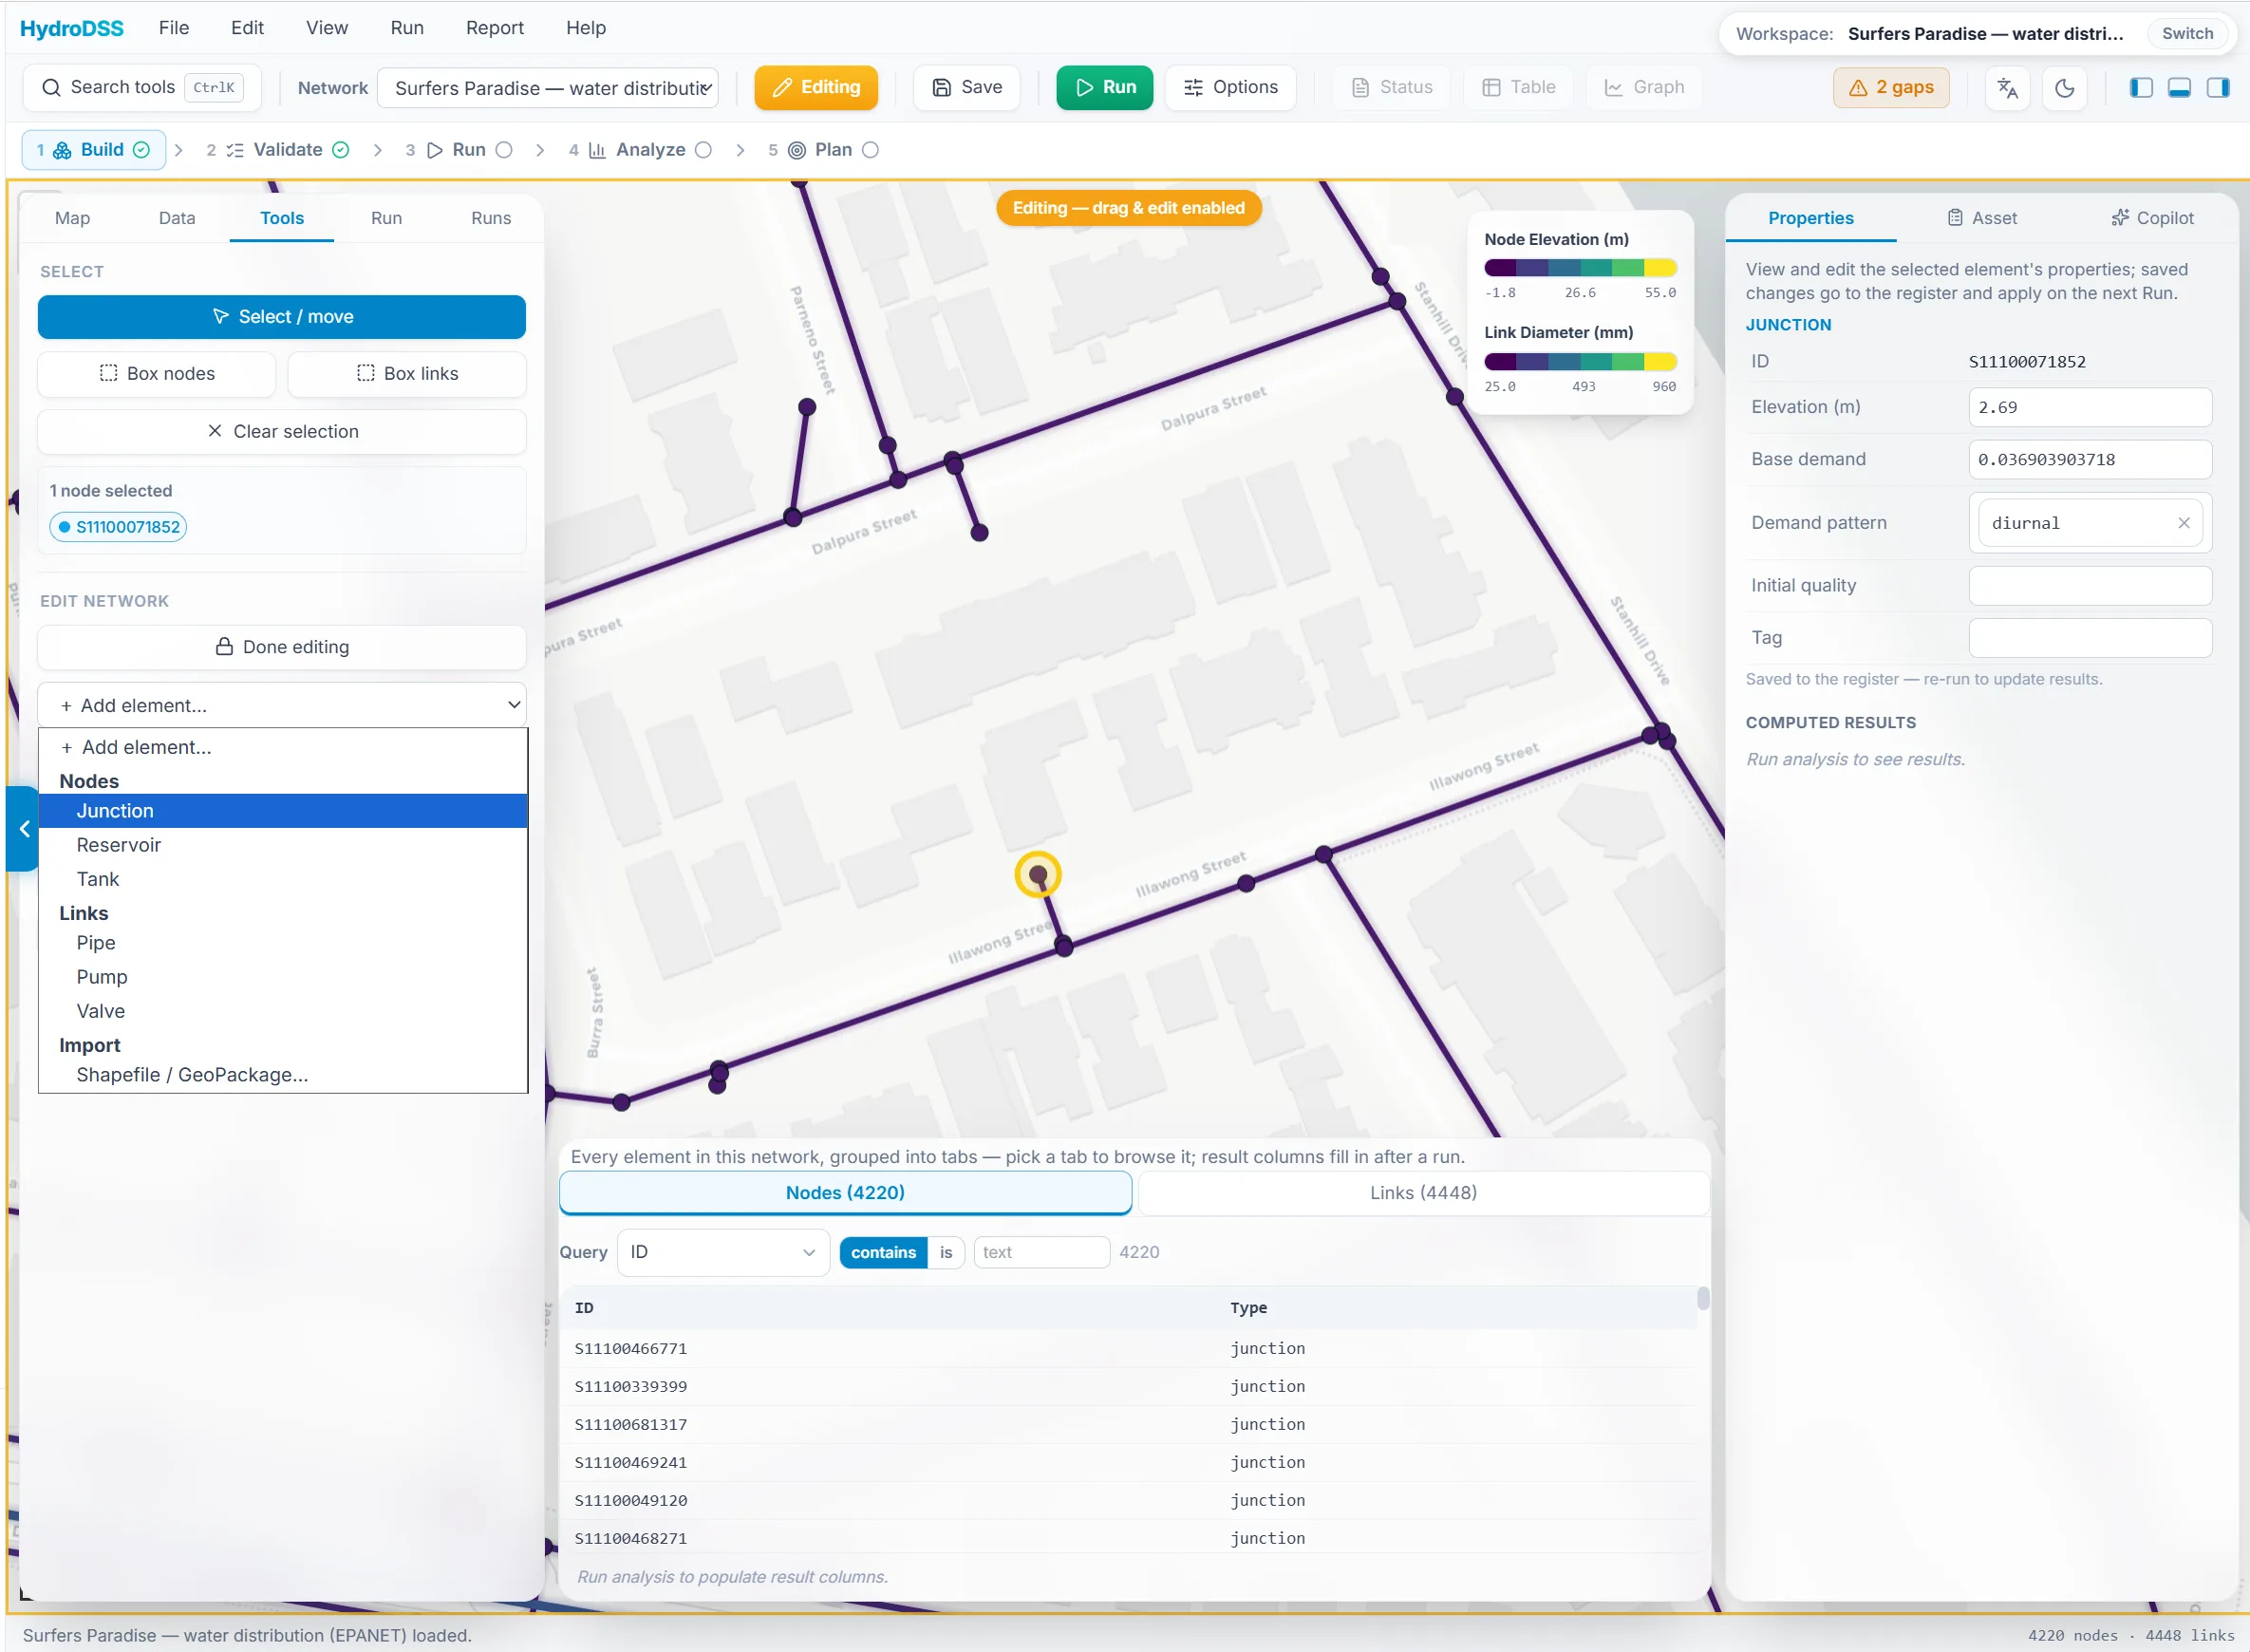Click the node table scrollbar
The height and width of the screenshot is (1652, 2250).
click(x=1703, y=1299)
